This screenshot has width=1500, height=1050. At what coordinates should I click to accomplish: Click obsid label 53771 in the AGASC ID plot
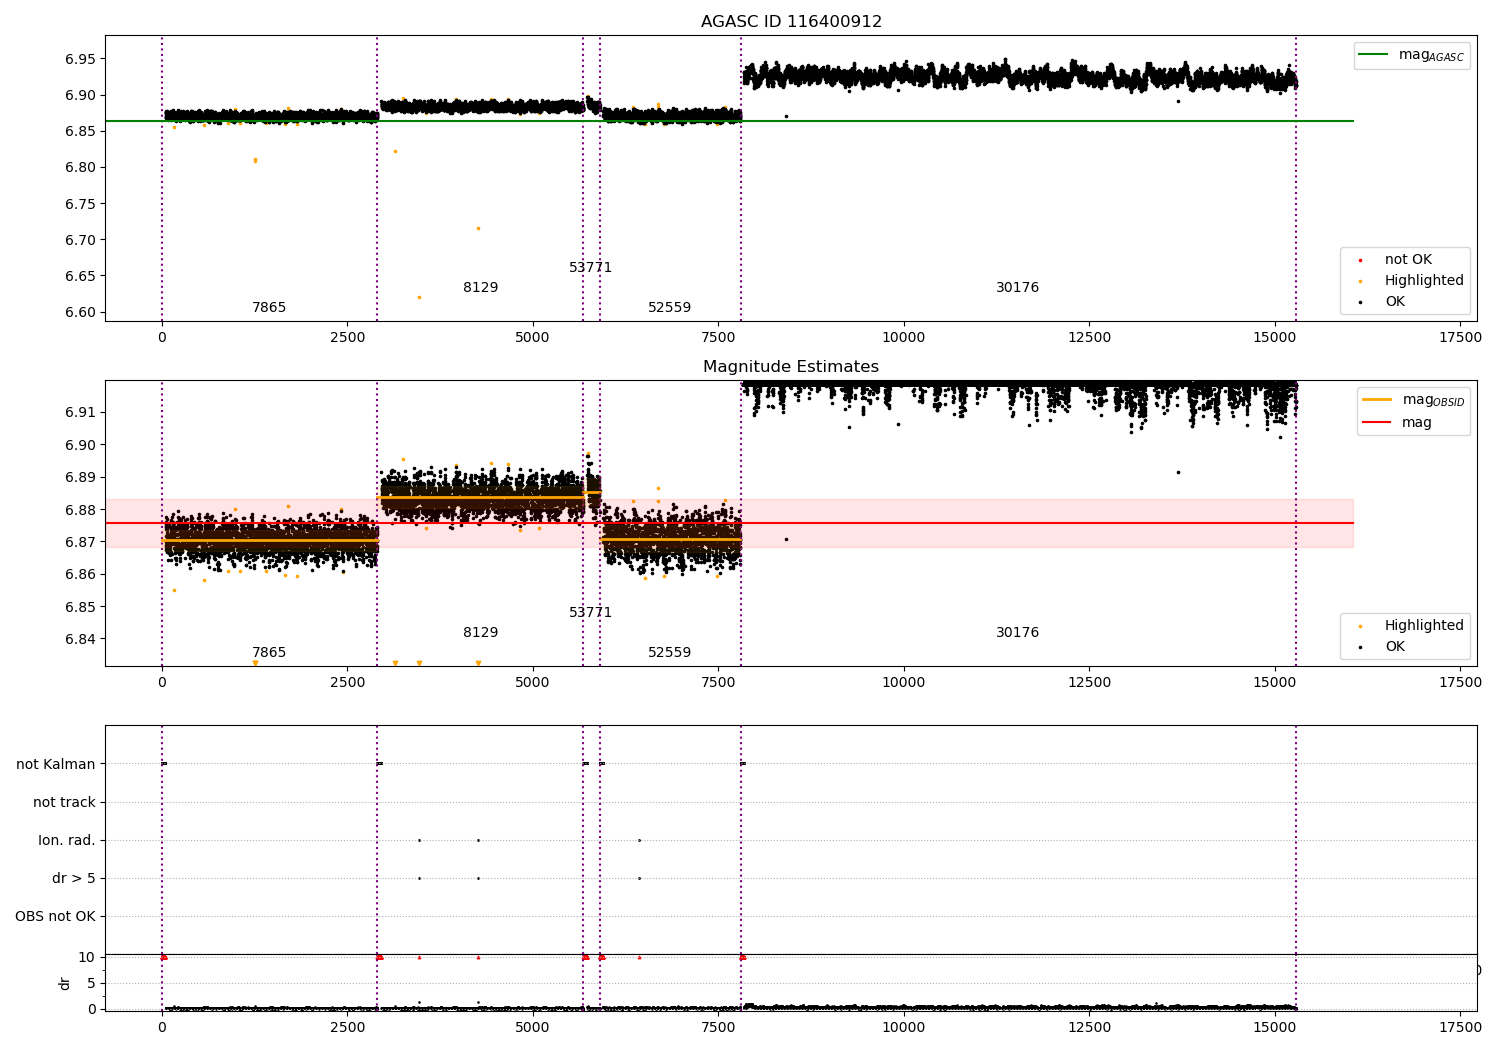point(591,268)
